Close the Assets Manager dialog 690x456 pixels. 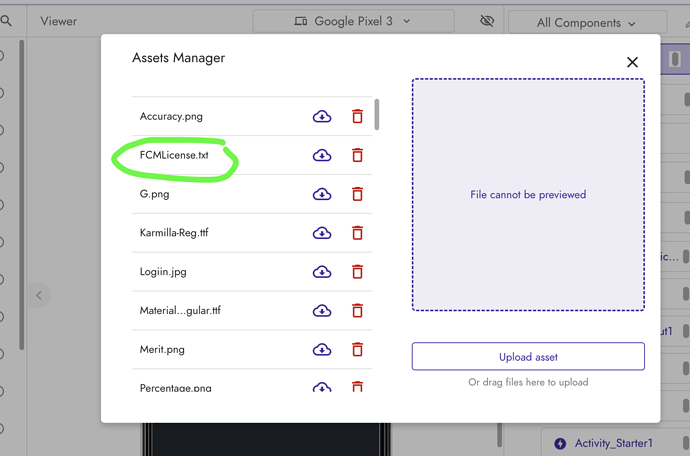pos(632,62)
